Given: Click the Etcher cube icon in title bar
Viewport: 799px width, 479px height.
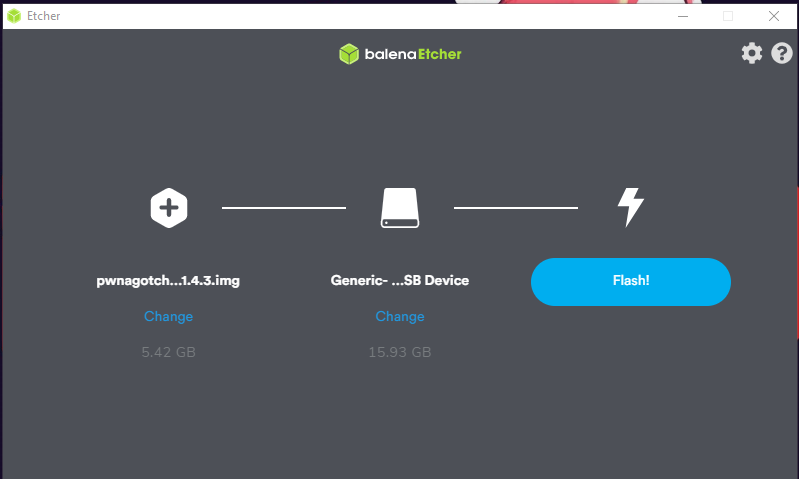Looking at the screenshot, I should pos(14,16).
